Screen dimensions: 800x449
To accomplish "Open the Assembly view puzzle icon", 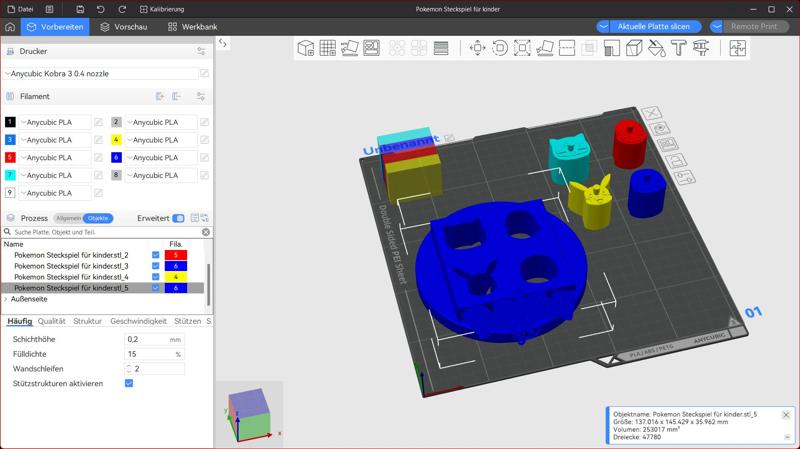I will (x=737, y=48).
